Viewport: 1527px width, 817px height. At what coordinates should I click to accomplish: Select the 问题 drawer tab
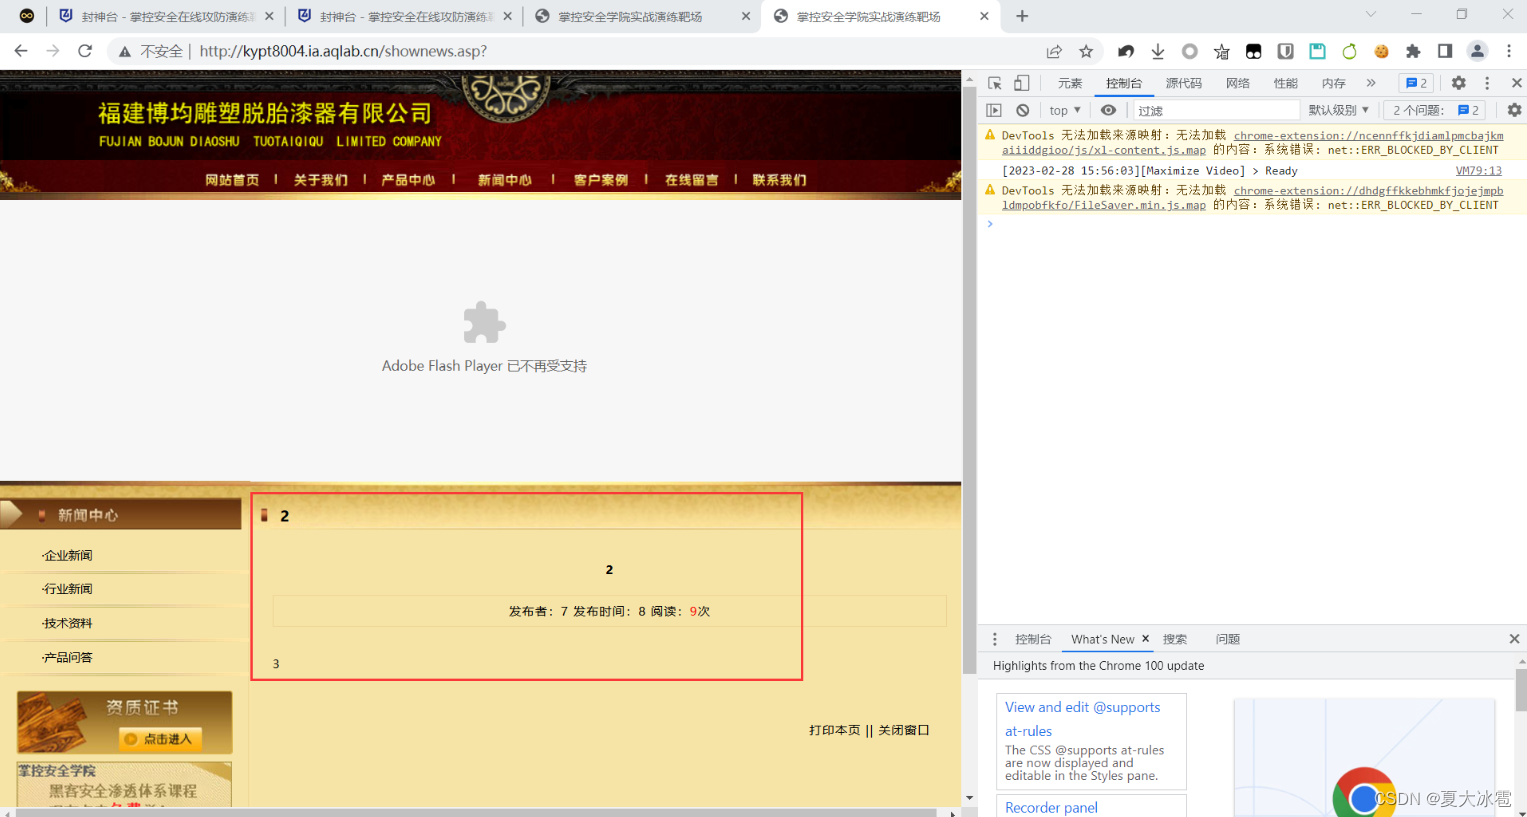coord(1228,639)
